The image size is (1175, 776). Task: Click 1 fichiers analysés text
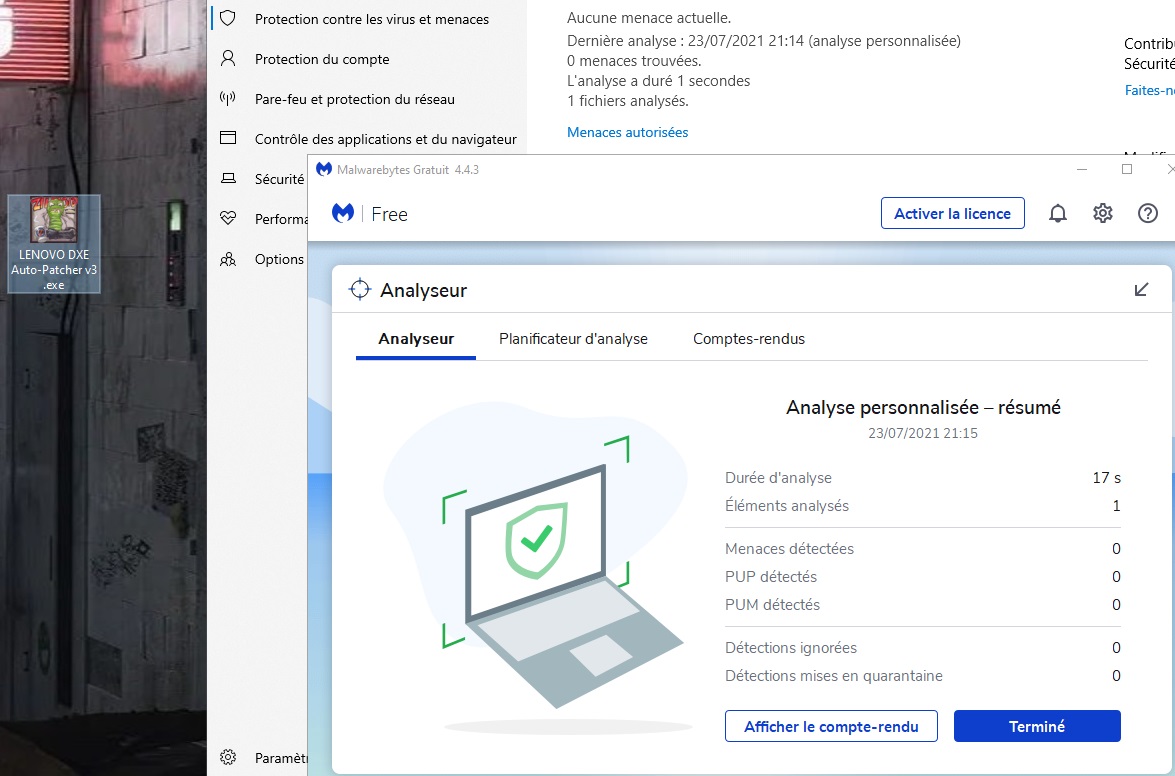pyautogui.click(x=628, y=100)
